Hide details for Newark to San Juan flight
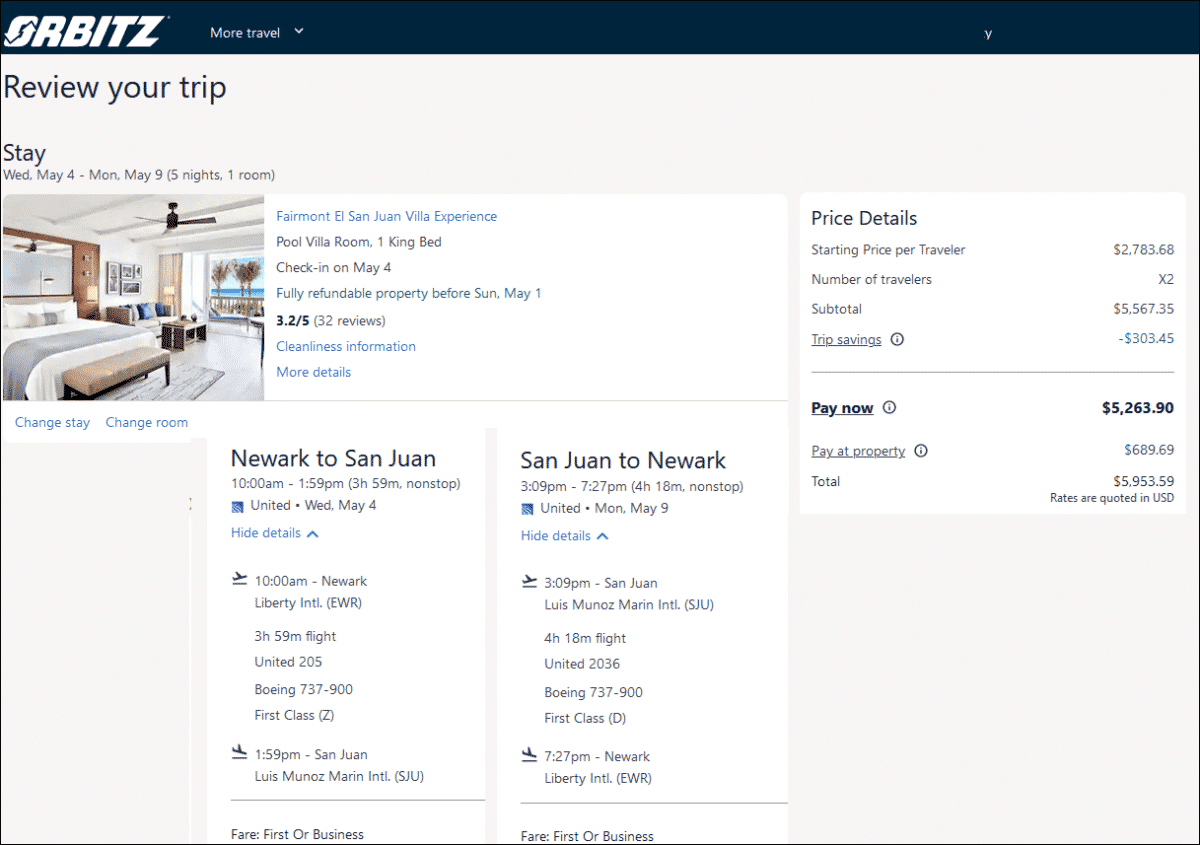 click(x=275, y=533)
